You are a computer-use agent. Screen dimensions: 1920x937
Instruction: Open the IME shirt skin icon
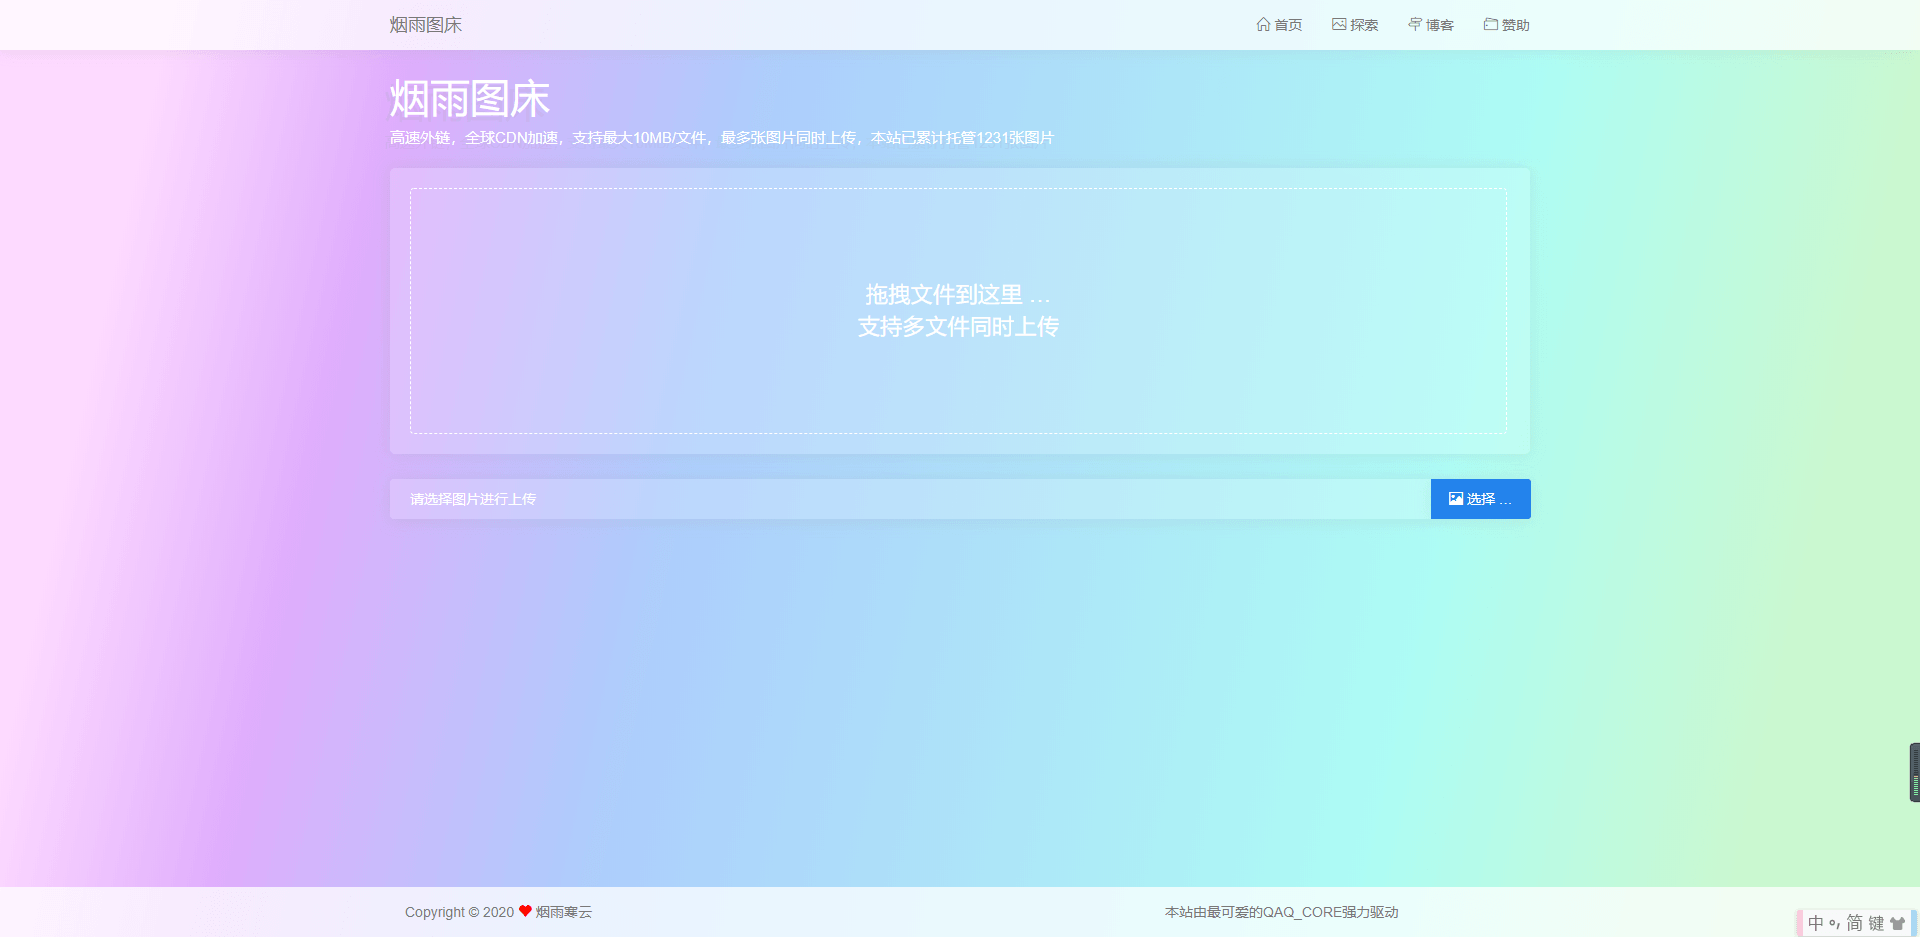coord(1897,923)
